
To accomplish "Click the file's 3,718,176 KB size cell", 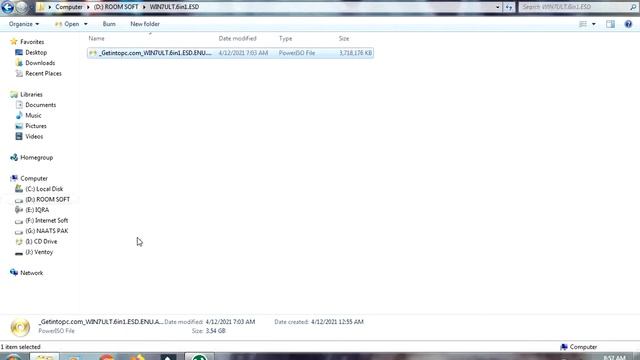I will point(355,53).
